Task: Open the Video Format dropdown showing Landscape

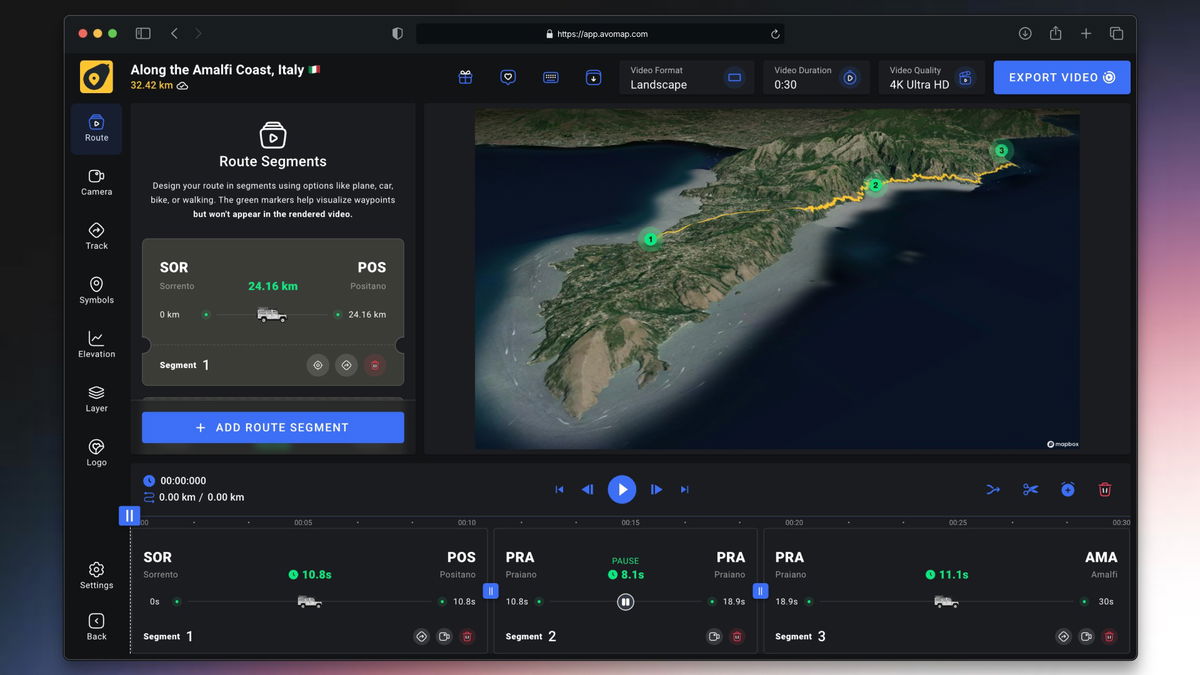Action: point(687,77)
